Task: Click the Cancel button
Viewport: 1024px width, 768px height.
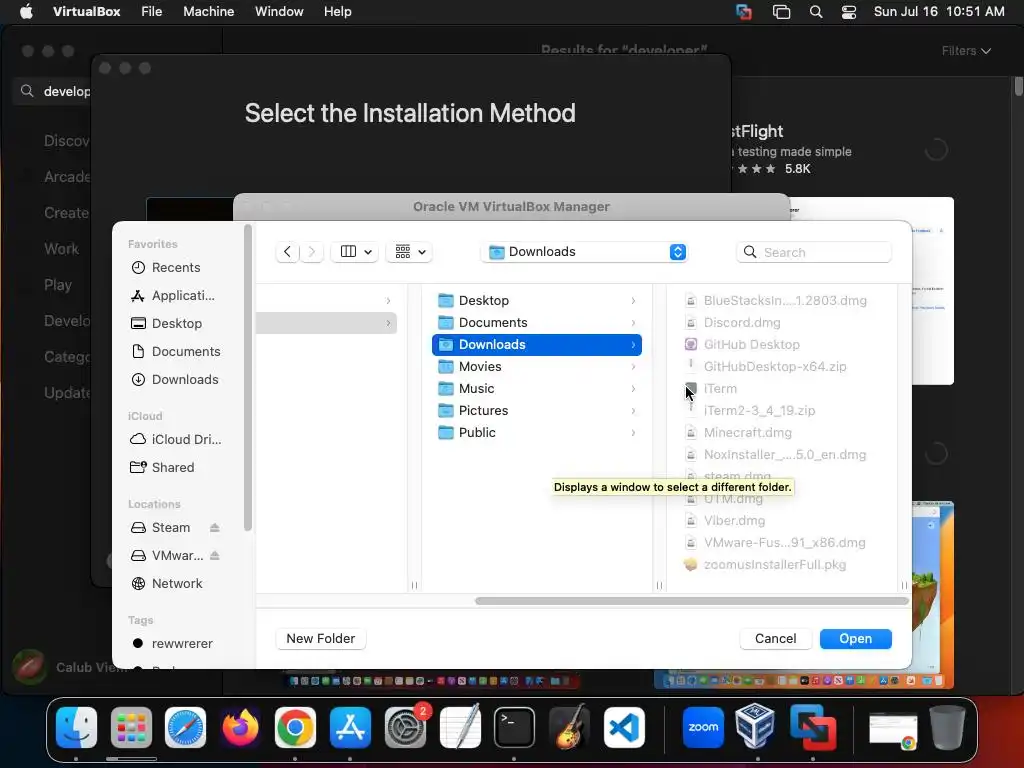Action: click(x=775, y=639)
